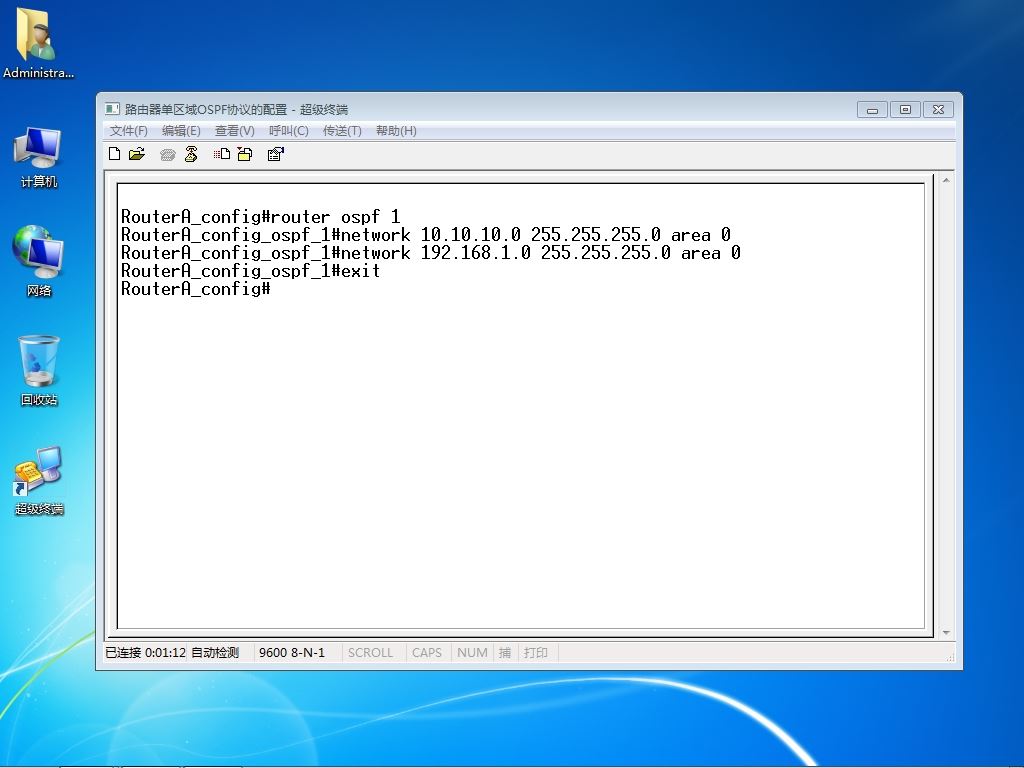Screen dimensions: 1024x768
Task: Click the terminal scrollbar down arrow
Action: (946, 632)
